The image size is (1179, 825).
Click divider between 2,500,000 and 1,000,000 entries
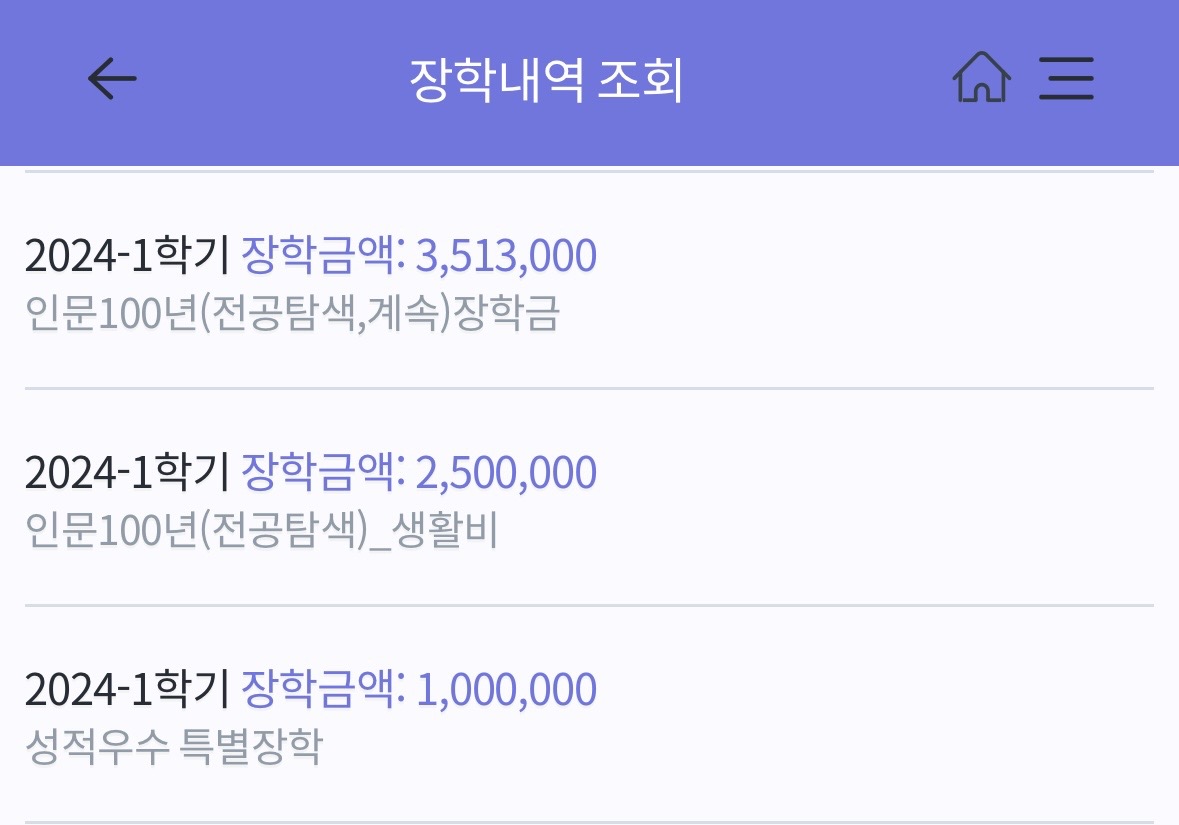pos(589,605)
